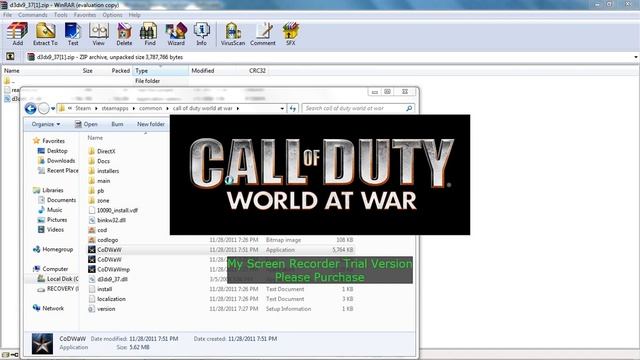Screen dimensions: 640x360
Task: Open the File menu in WinRAR
Action: (x=7, y=15)
